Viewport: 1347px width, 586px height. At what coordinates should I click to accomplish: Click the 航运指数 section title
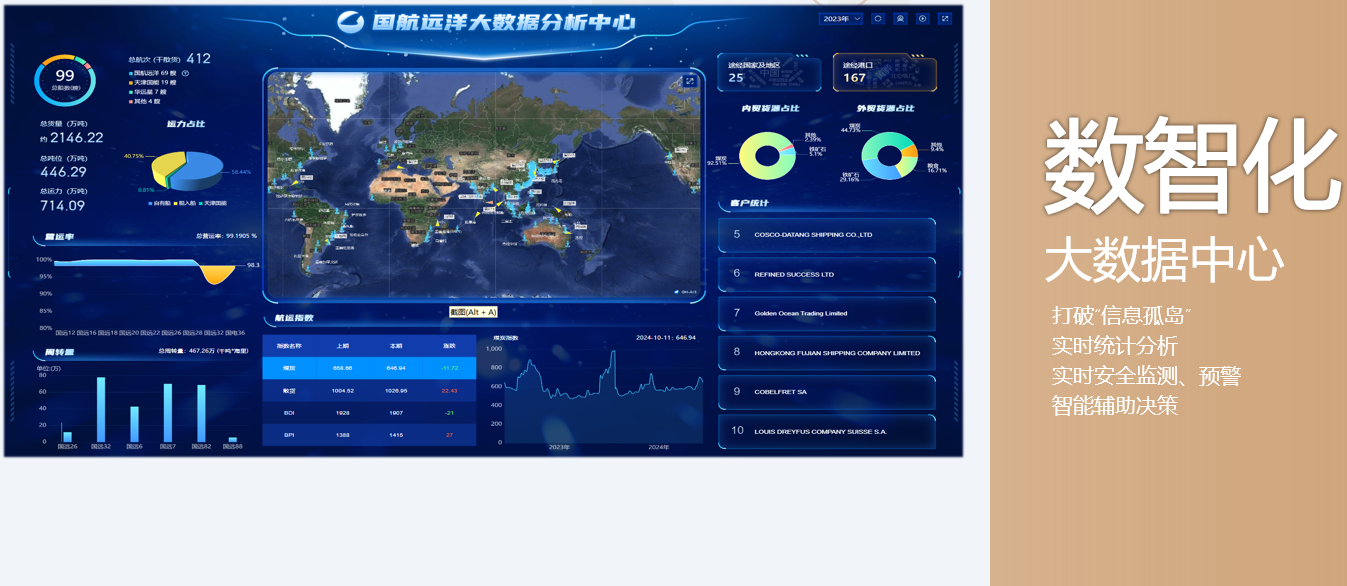click(294, 318)
